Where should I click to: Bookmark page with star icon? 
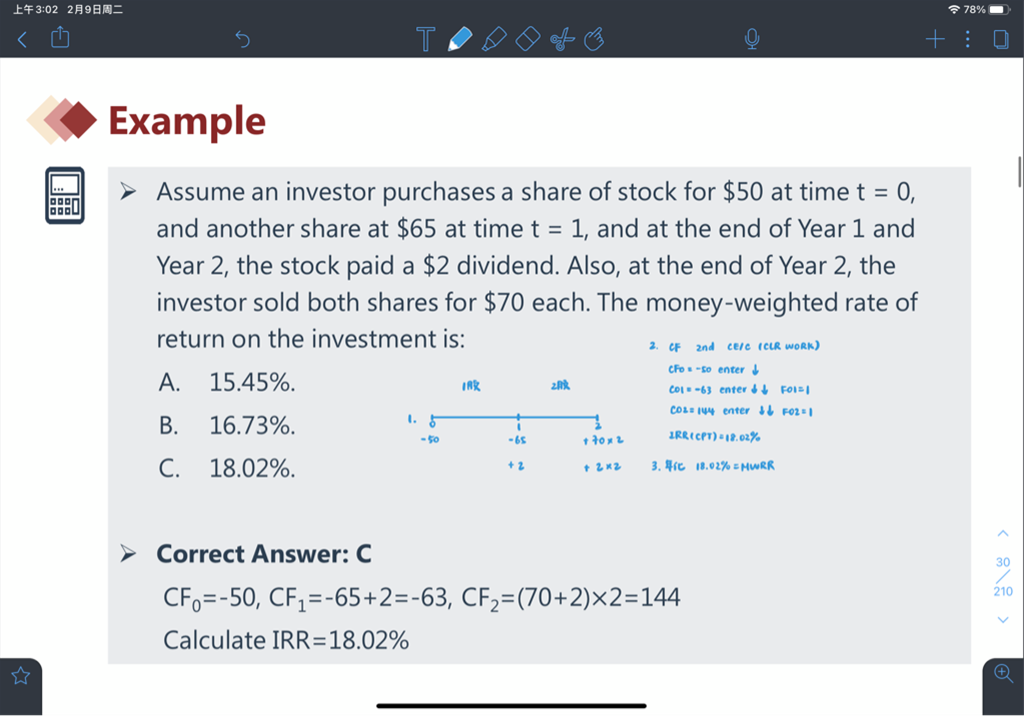tap(21, 675)
